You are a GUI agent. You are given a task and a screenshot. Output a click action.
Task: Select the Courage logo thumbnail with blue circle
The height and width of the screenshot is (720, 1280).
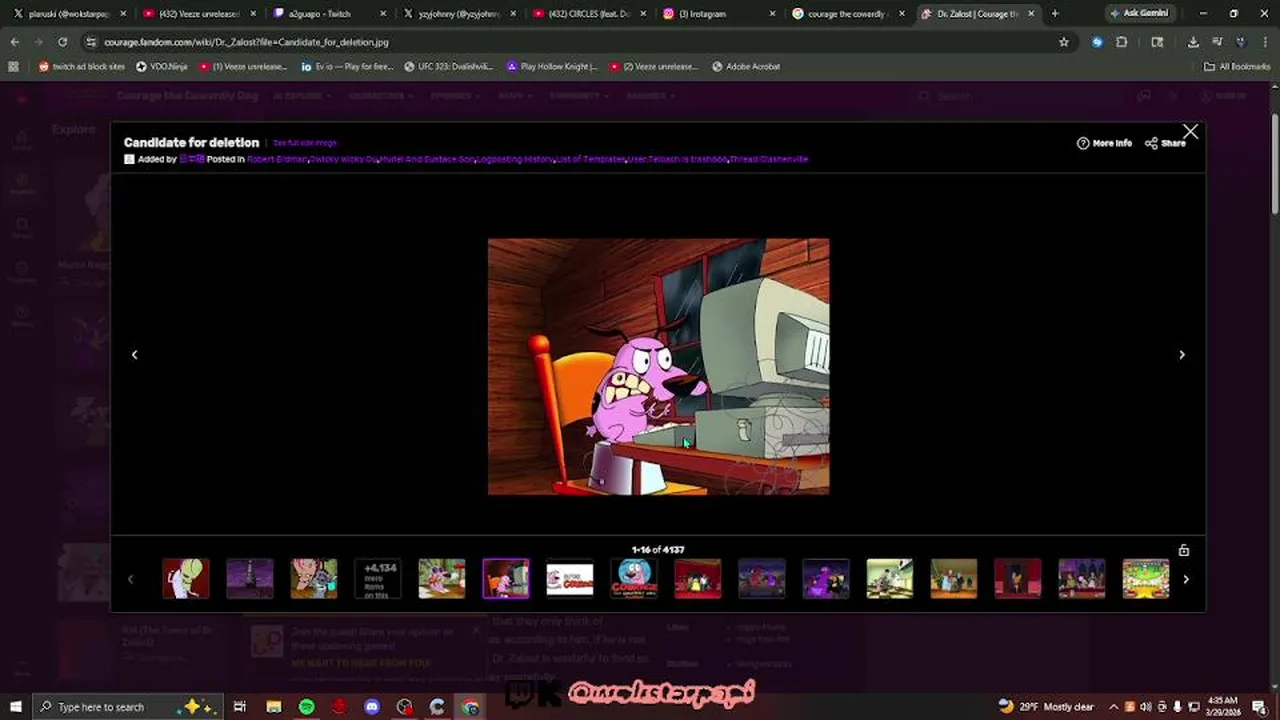[634, 579]
